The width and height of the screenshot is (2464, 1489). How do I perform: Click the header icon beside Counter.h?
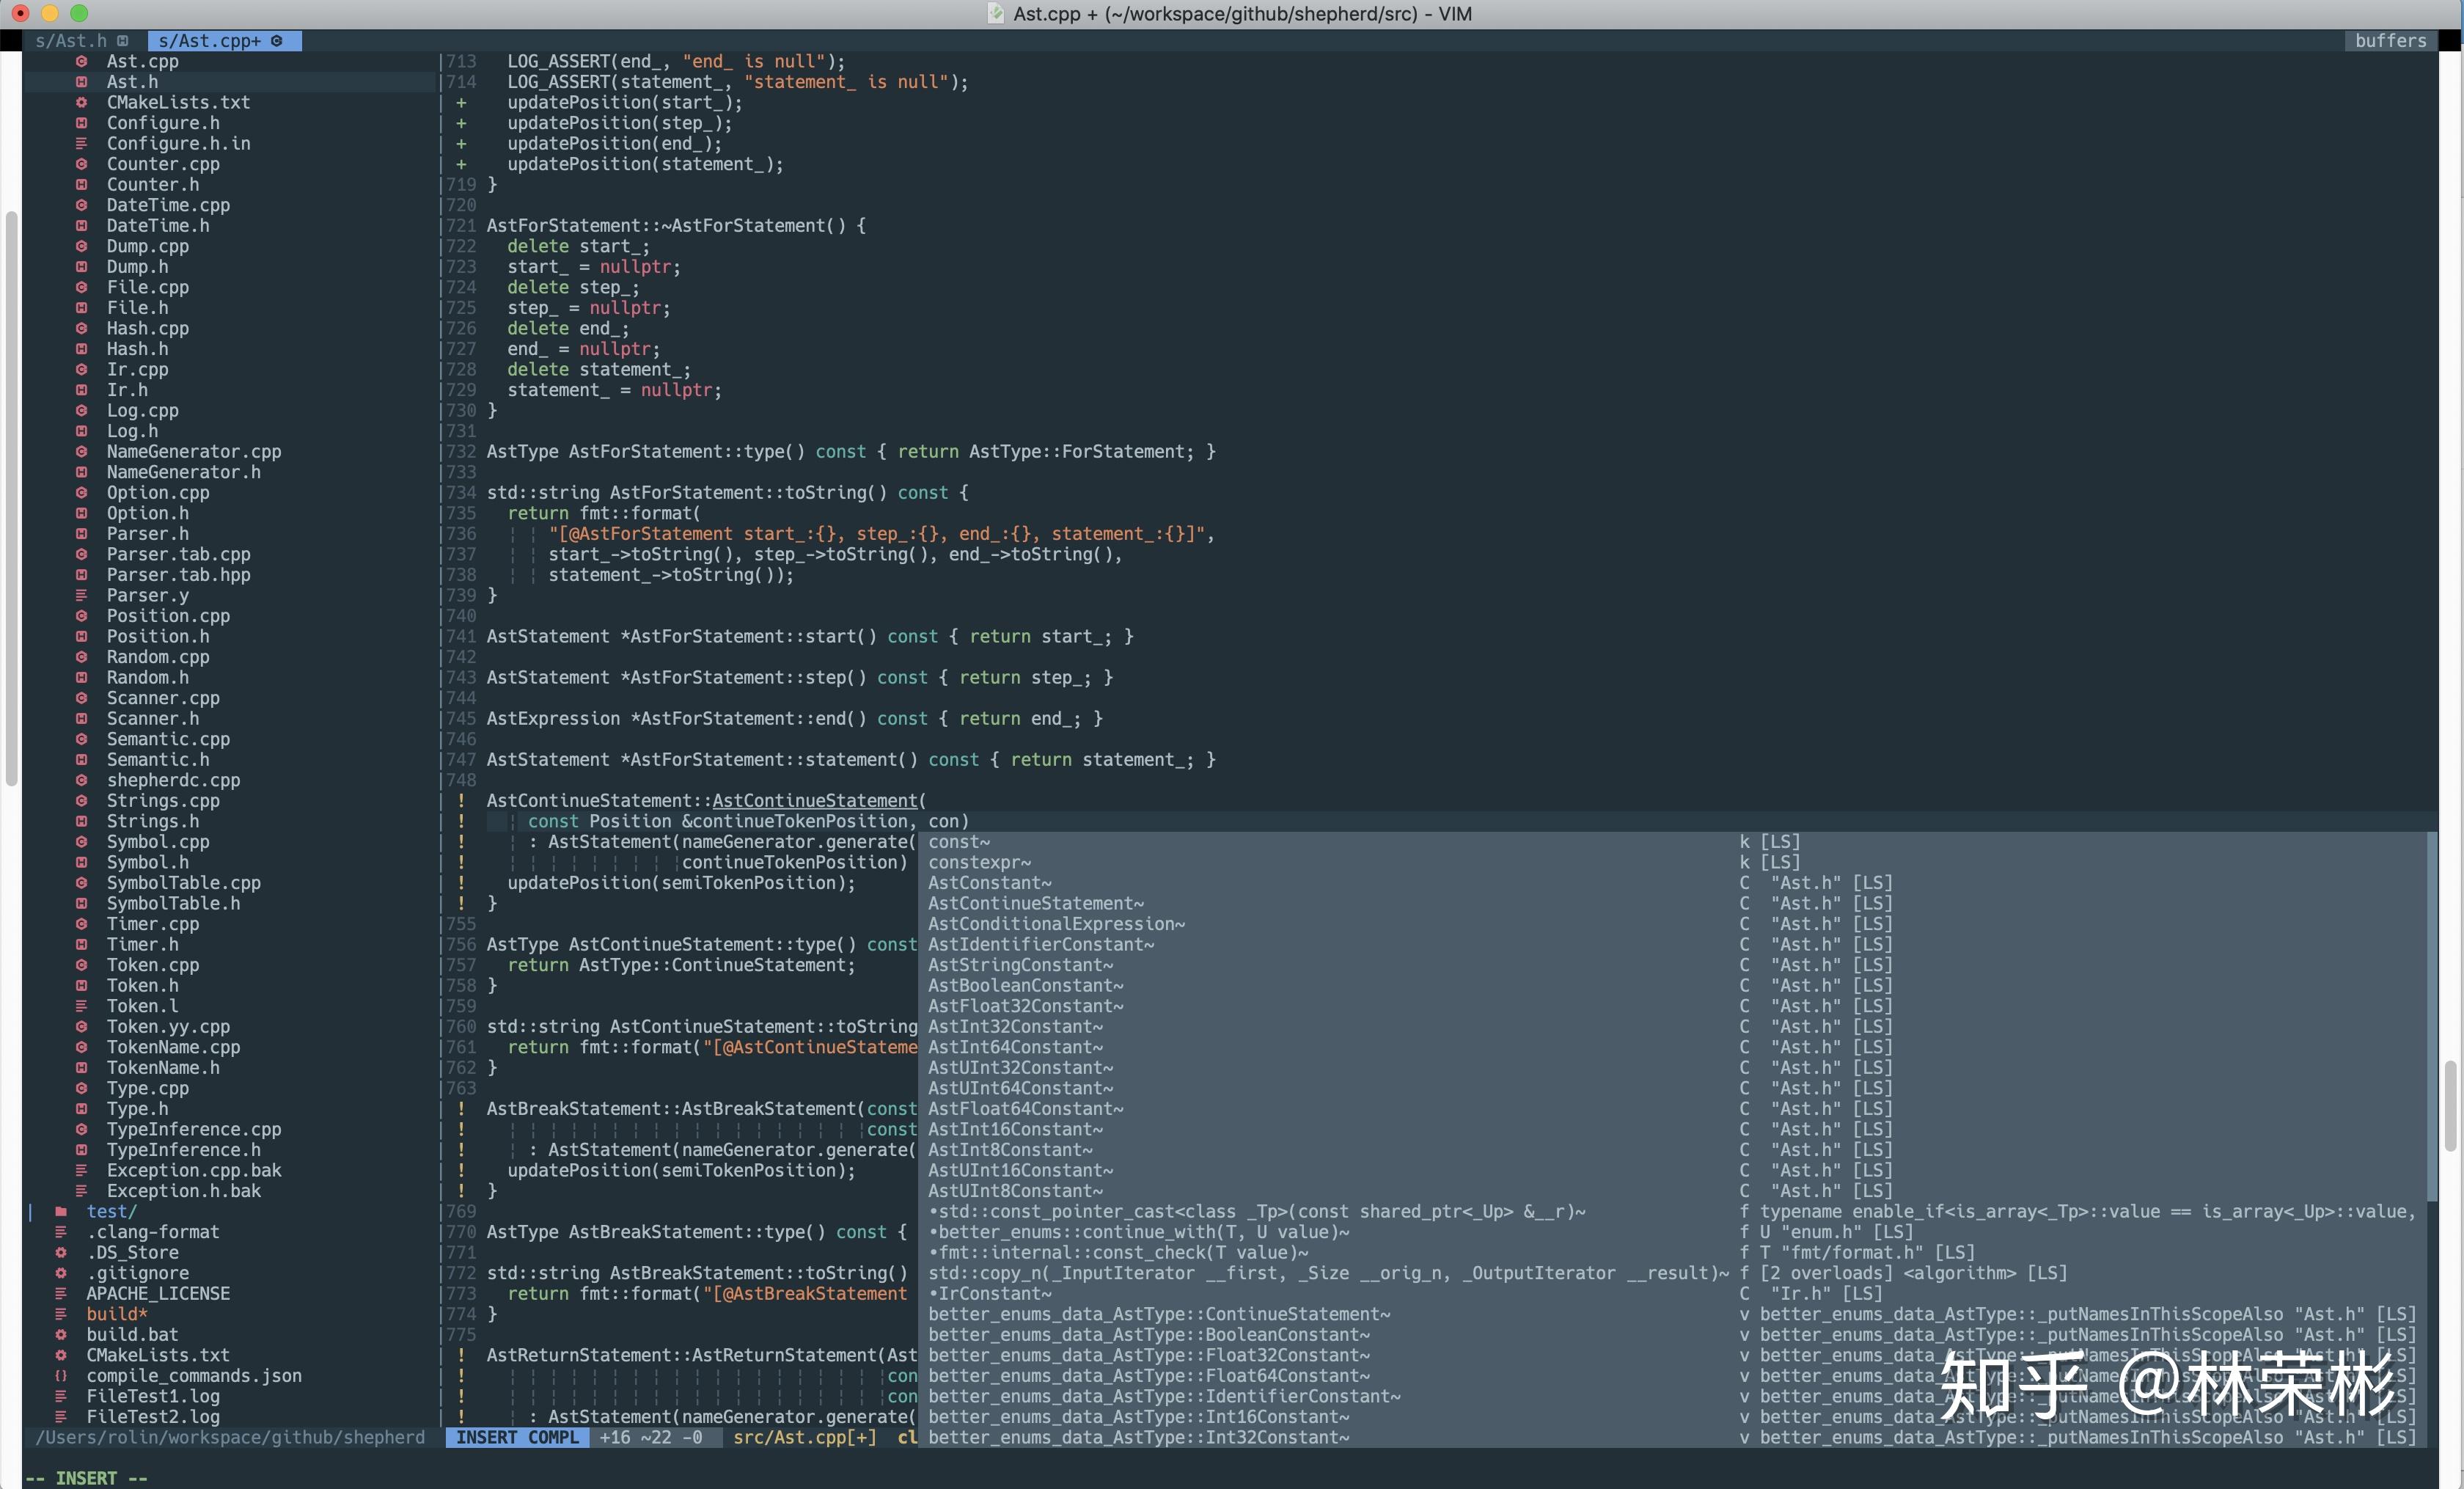[81, 185]
